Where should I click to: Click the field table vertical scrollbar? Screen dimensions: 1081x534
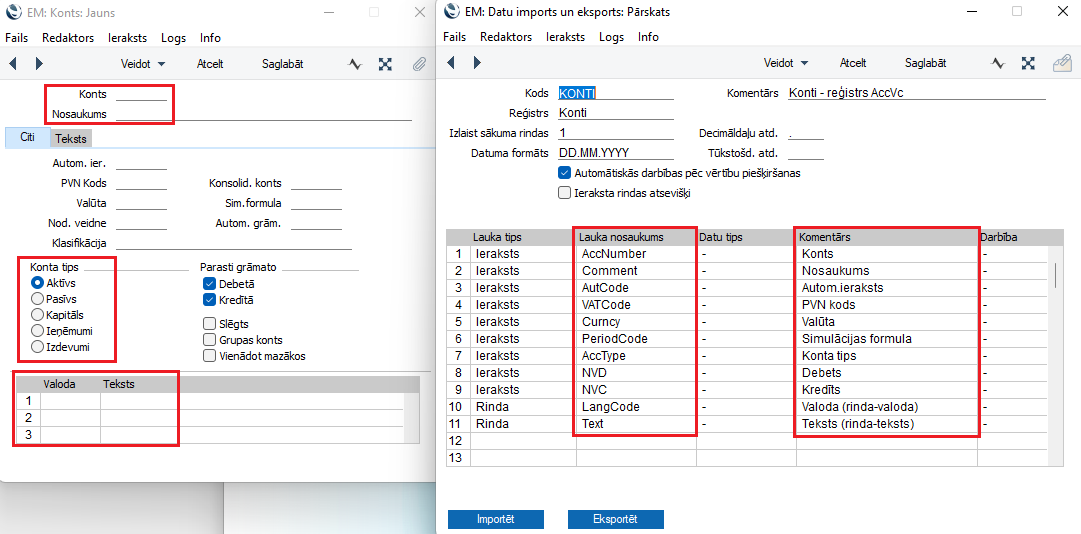pos(1055,273)
